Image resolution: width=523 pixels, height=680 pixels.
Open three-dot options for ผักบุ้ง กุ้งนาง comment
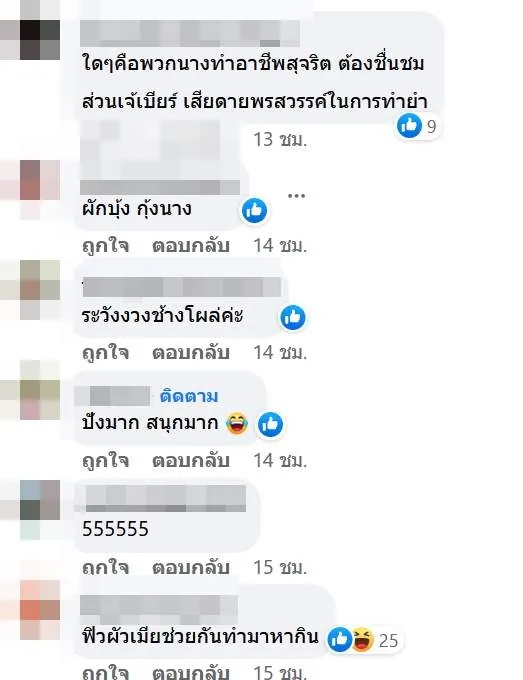coord(297,196)
